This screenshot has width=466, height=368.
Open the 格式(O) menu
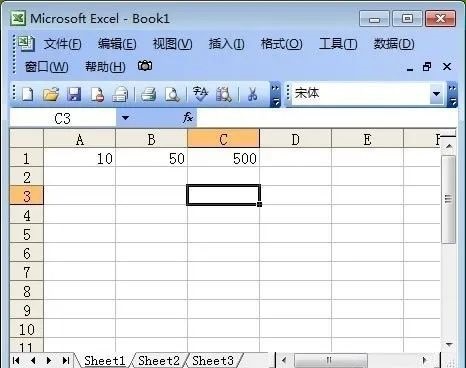pyautogui.click(x=282, y=44)
